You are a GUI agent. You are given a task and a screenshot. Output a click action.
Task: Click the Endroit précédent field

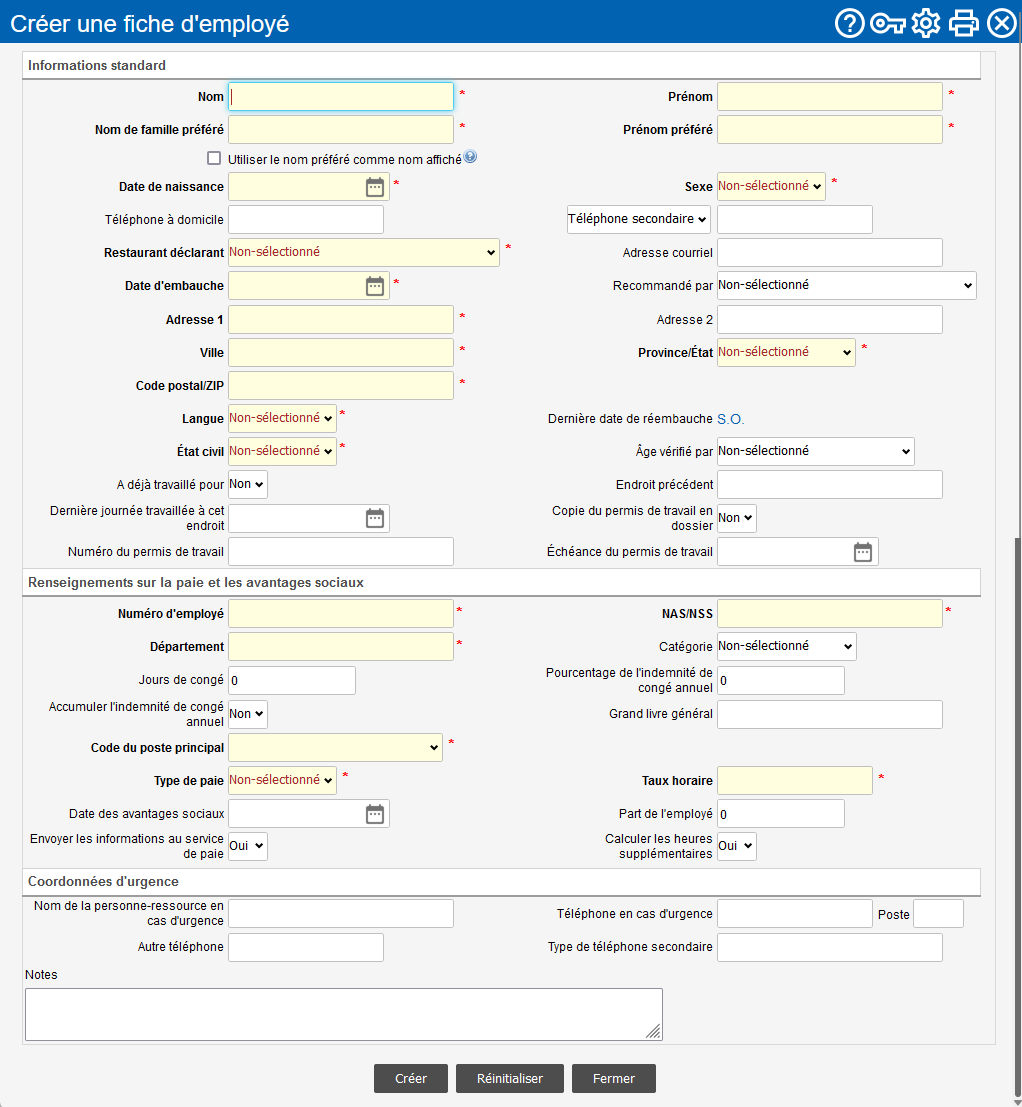[x=829, y=484]
